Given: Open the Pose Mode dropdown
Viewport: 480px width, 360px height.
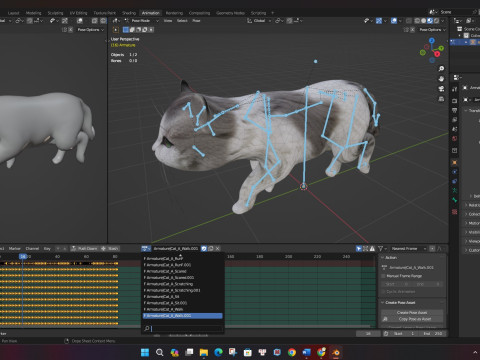Looking at the screenshot, I should 142,21.
